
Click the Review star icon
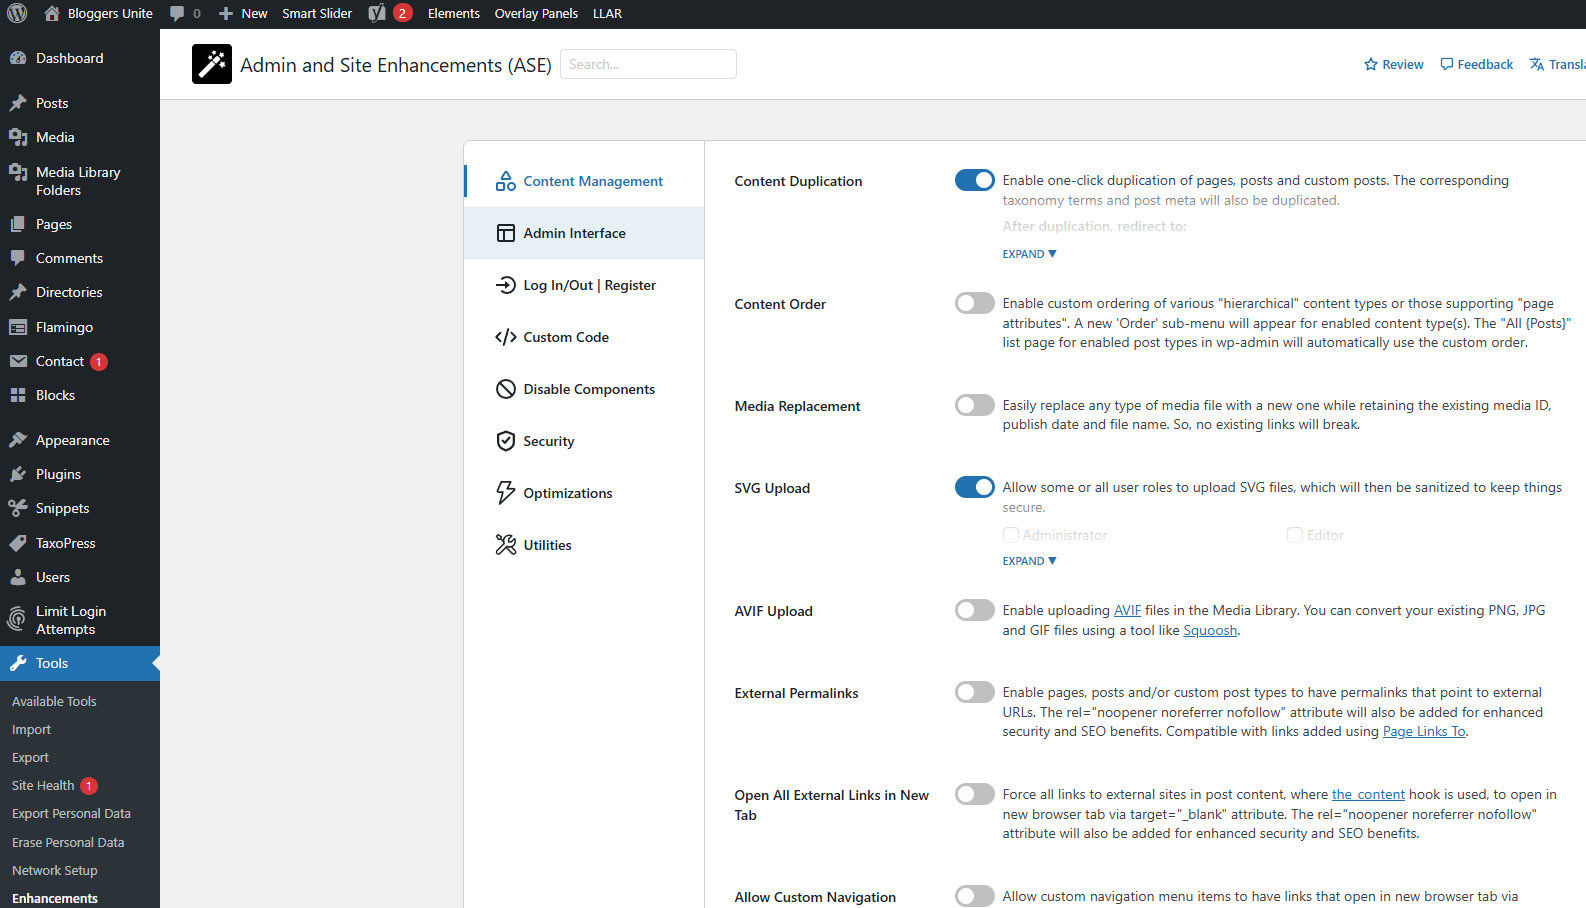pyautogui.click(x=1370, y=65)
